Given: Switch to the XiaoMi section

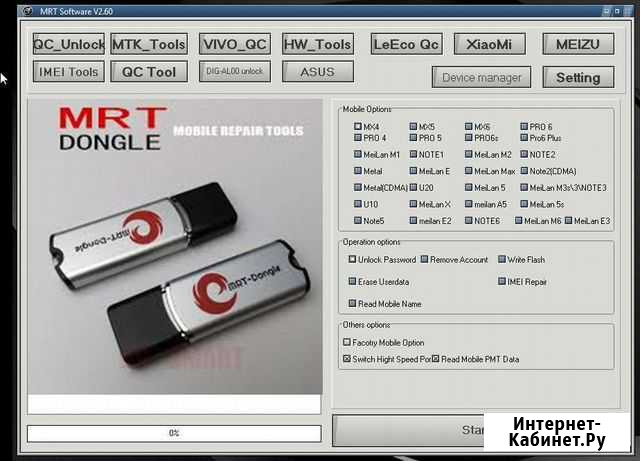Looking at the screenshot, I should click(489, 44).
